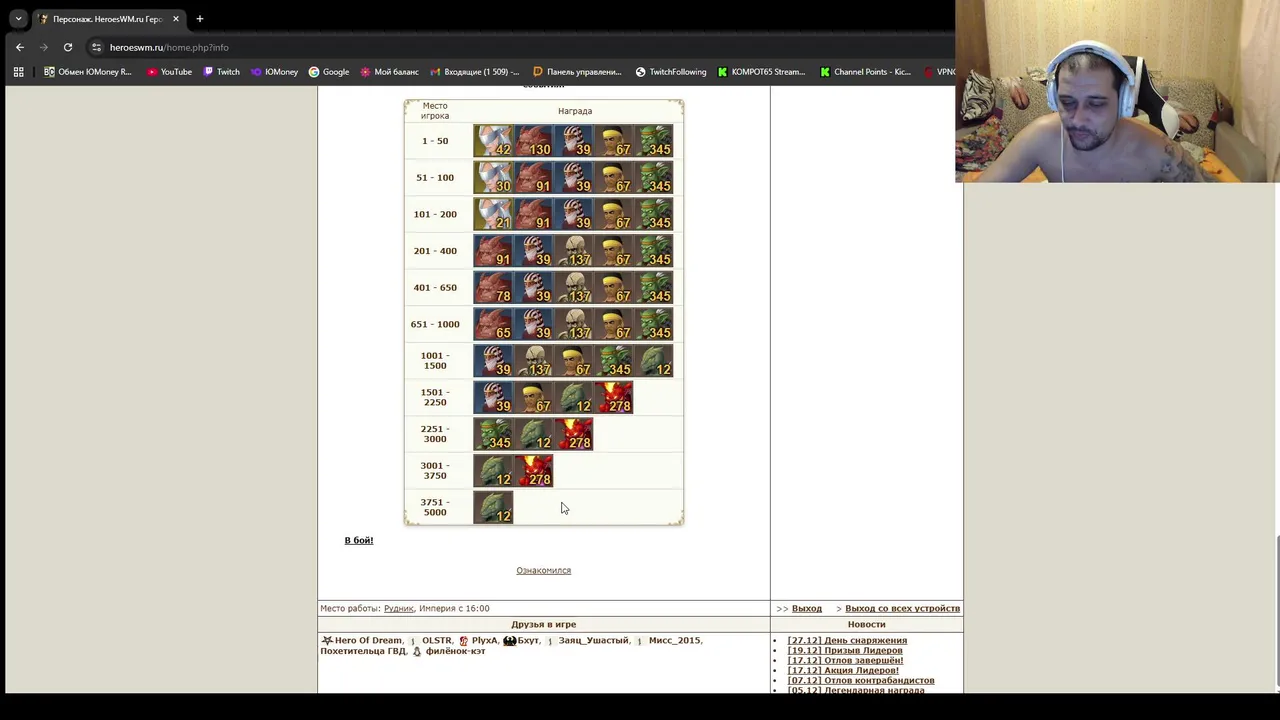1280x720 pixels.
Task: Click the Выход logout link
Action: [807, 608]
